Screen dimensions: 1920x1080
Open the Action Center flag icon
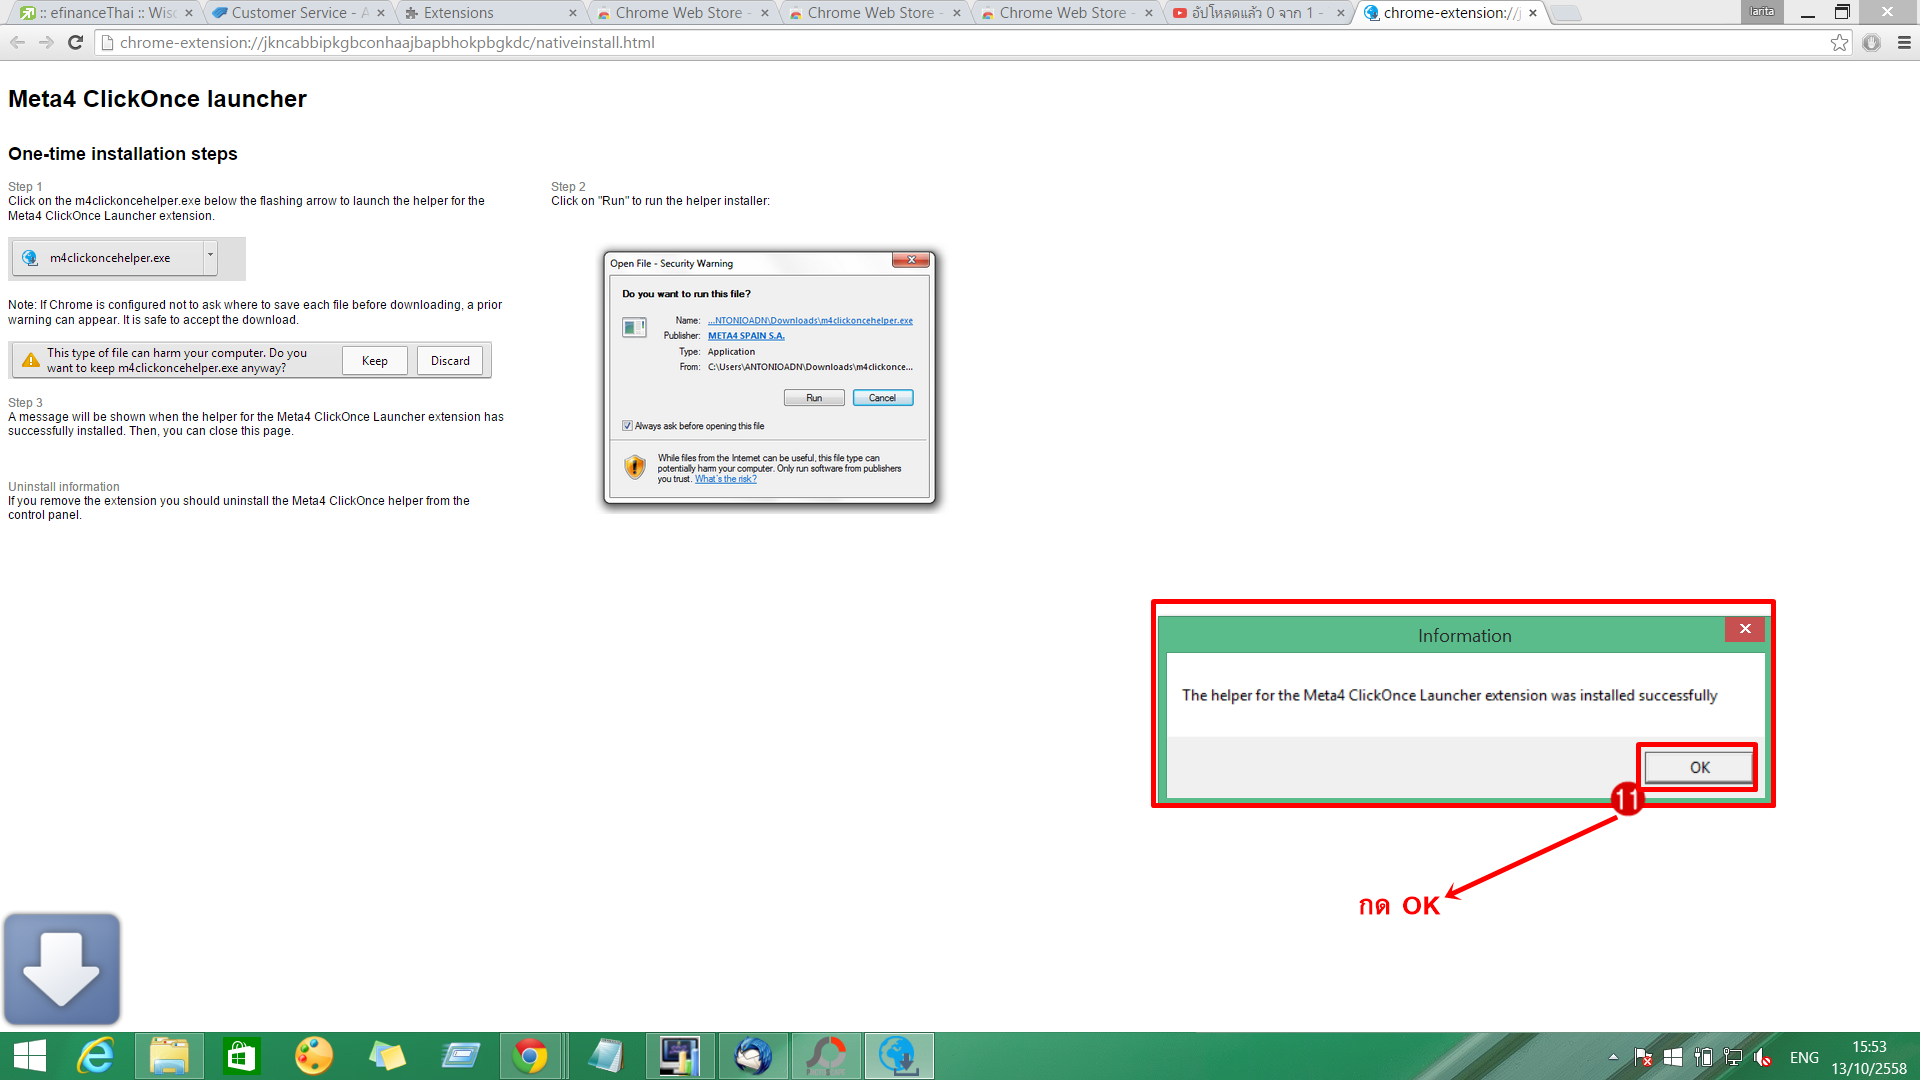pyautogui.click(x=1643, y=1057)
